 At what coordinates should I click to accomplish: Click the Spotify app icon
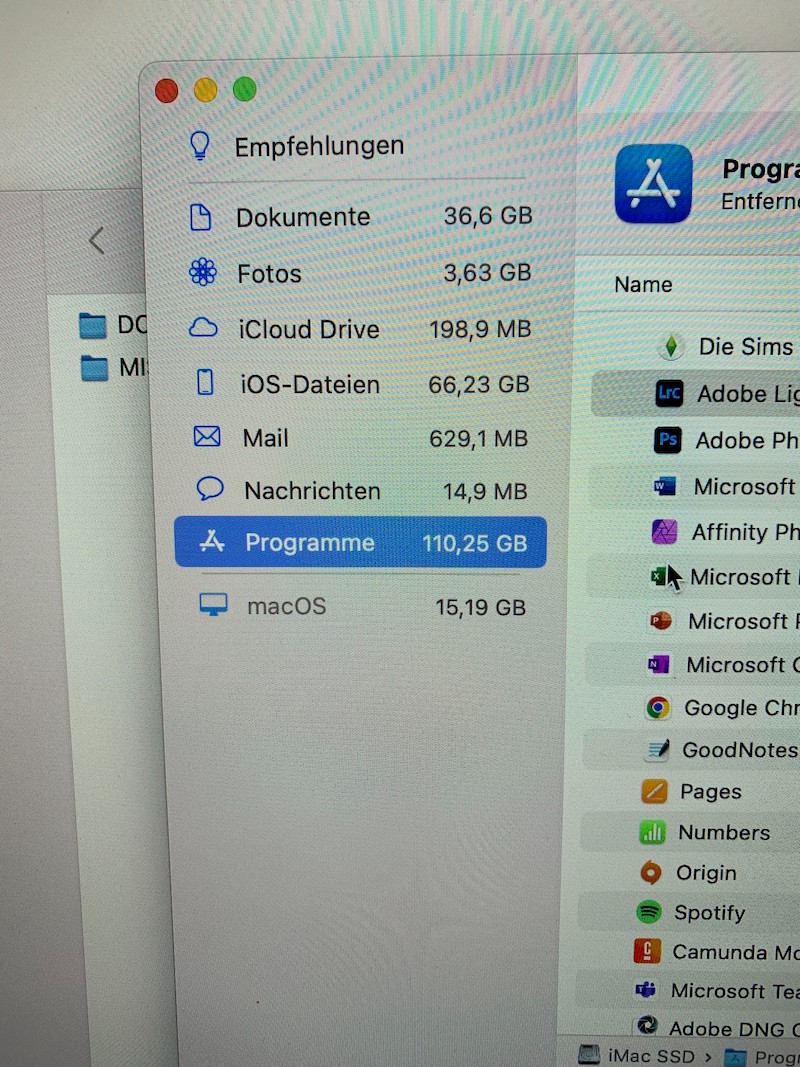[x=648, y=912]
